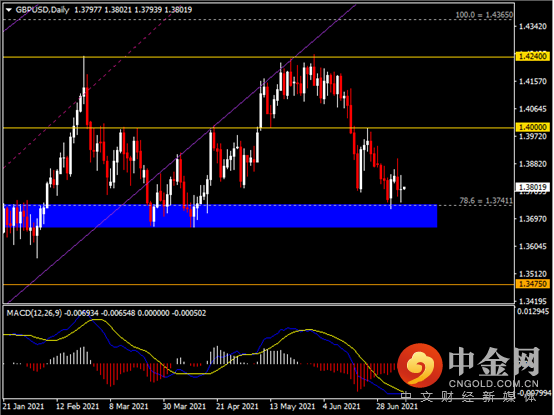Click the MACD(12,26,9) indicator label
The width and height of the screenshot is (554, 415).
(x=34, y=313)
